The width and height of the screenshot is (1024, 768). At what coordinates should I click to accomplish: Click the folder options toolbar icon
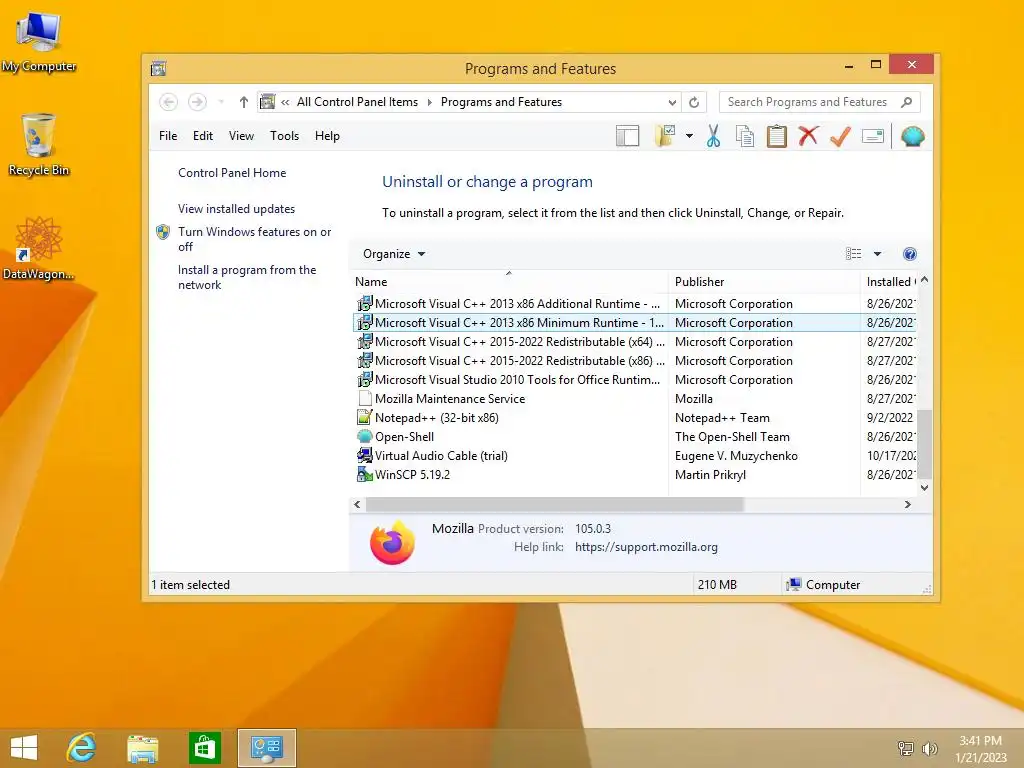(665, 136)
